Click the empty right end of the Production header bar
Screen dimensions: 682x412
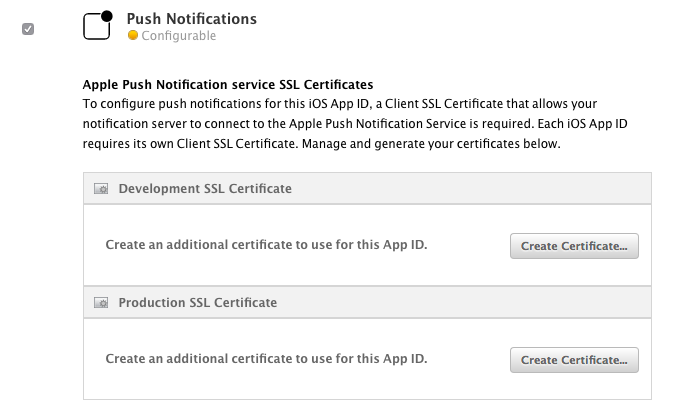click(x=600, y=302)
